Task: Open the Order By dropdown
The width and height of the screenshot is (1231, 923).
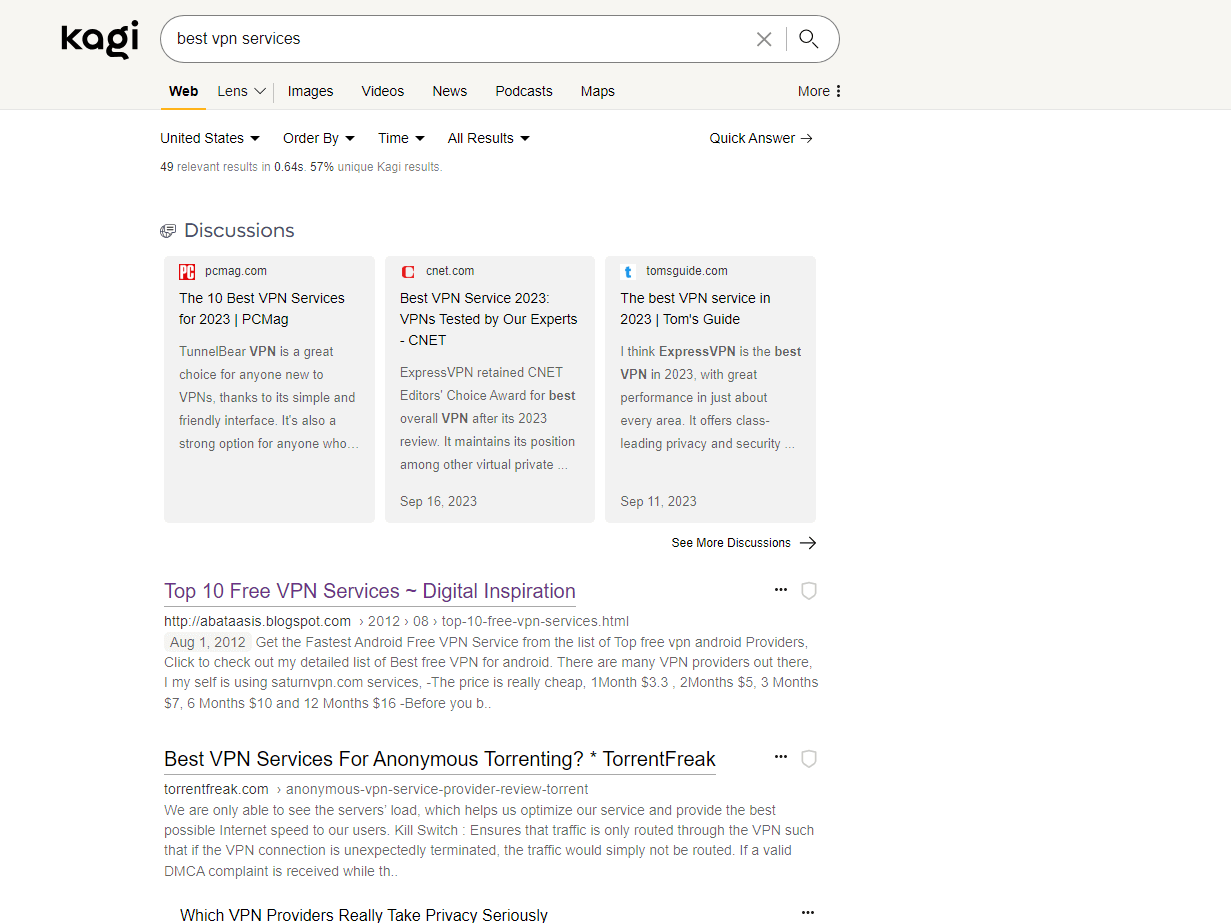Action: coord(319,138)
